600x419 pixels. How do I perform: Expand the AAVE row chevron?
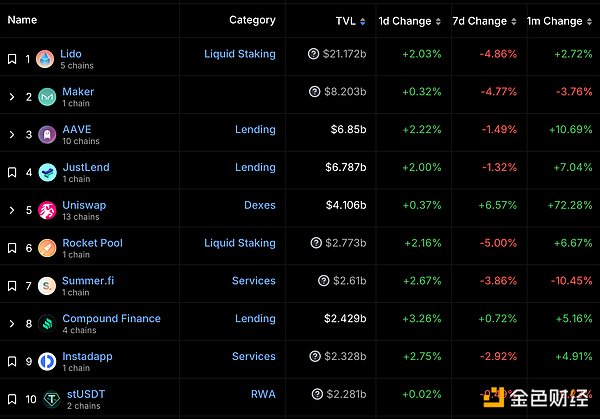click(12, 135)
